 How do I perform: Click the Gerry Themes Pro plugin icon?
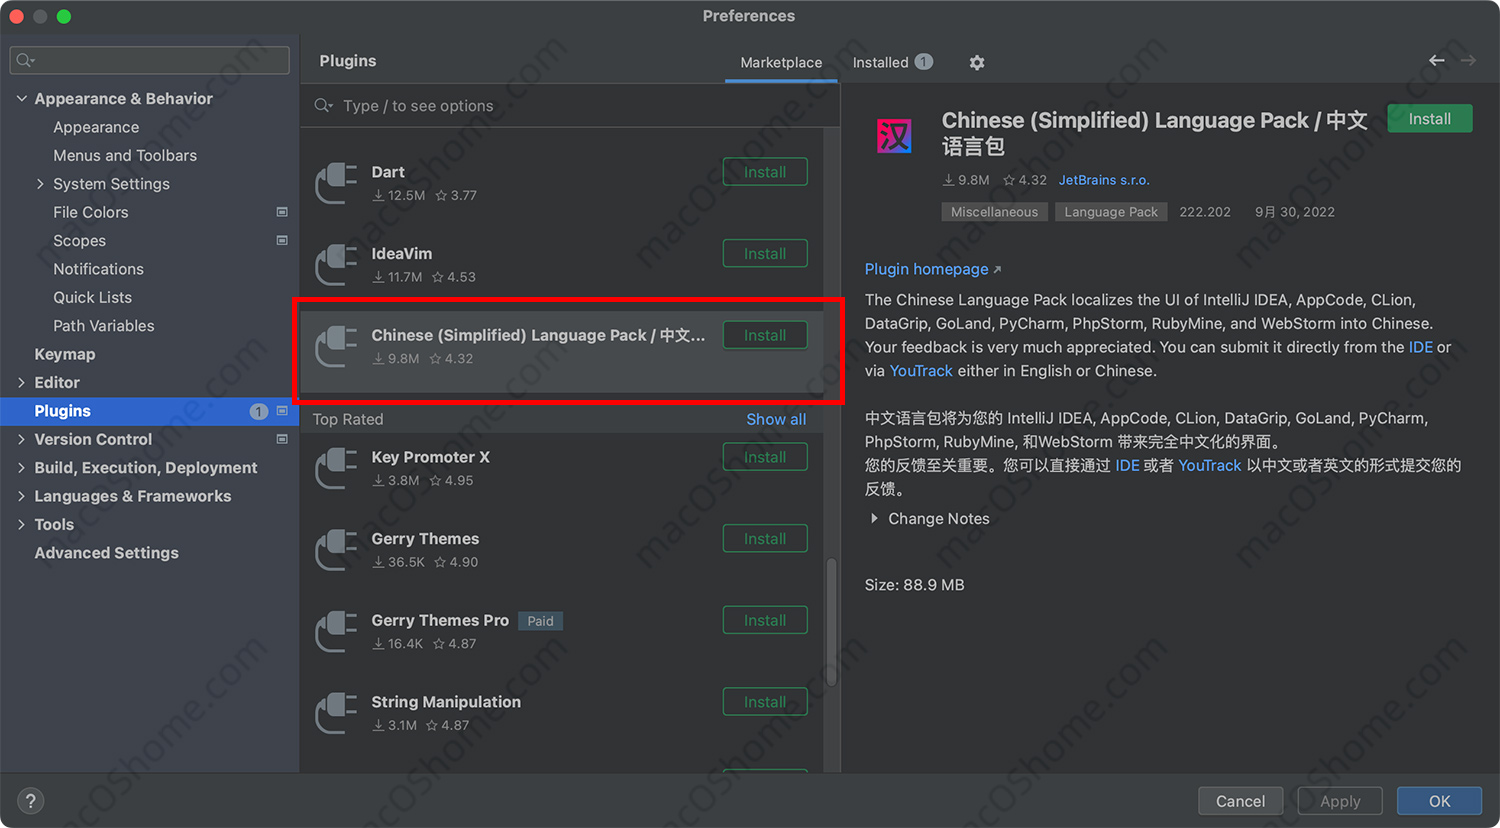pos(337,632)
